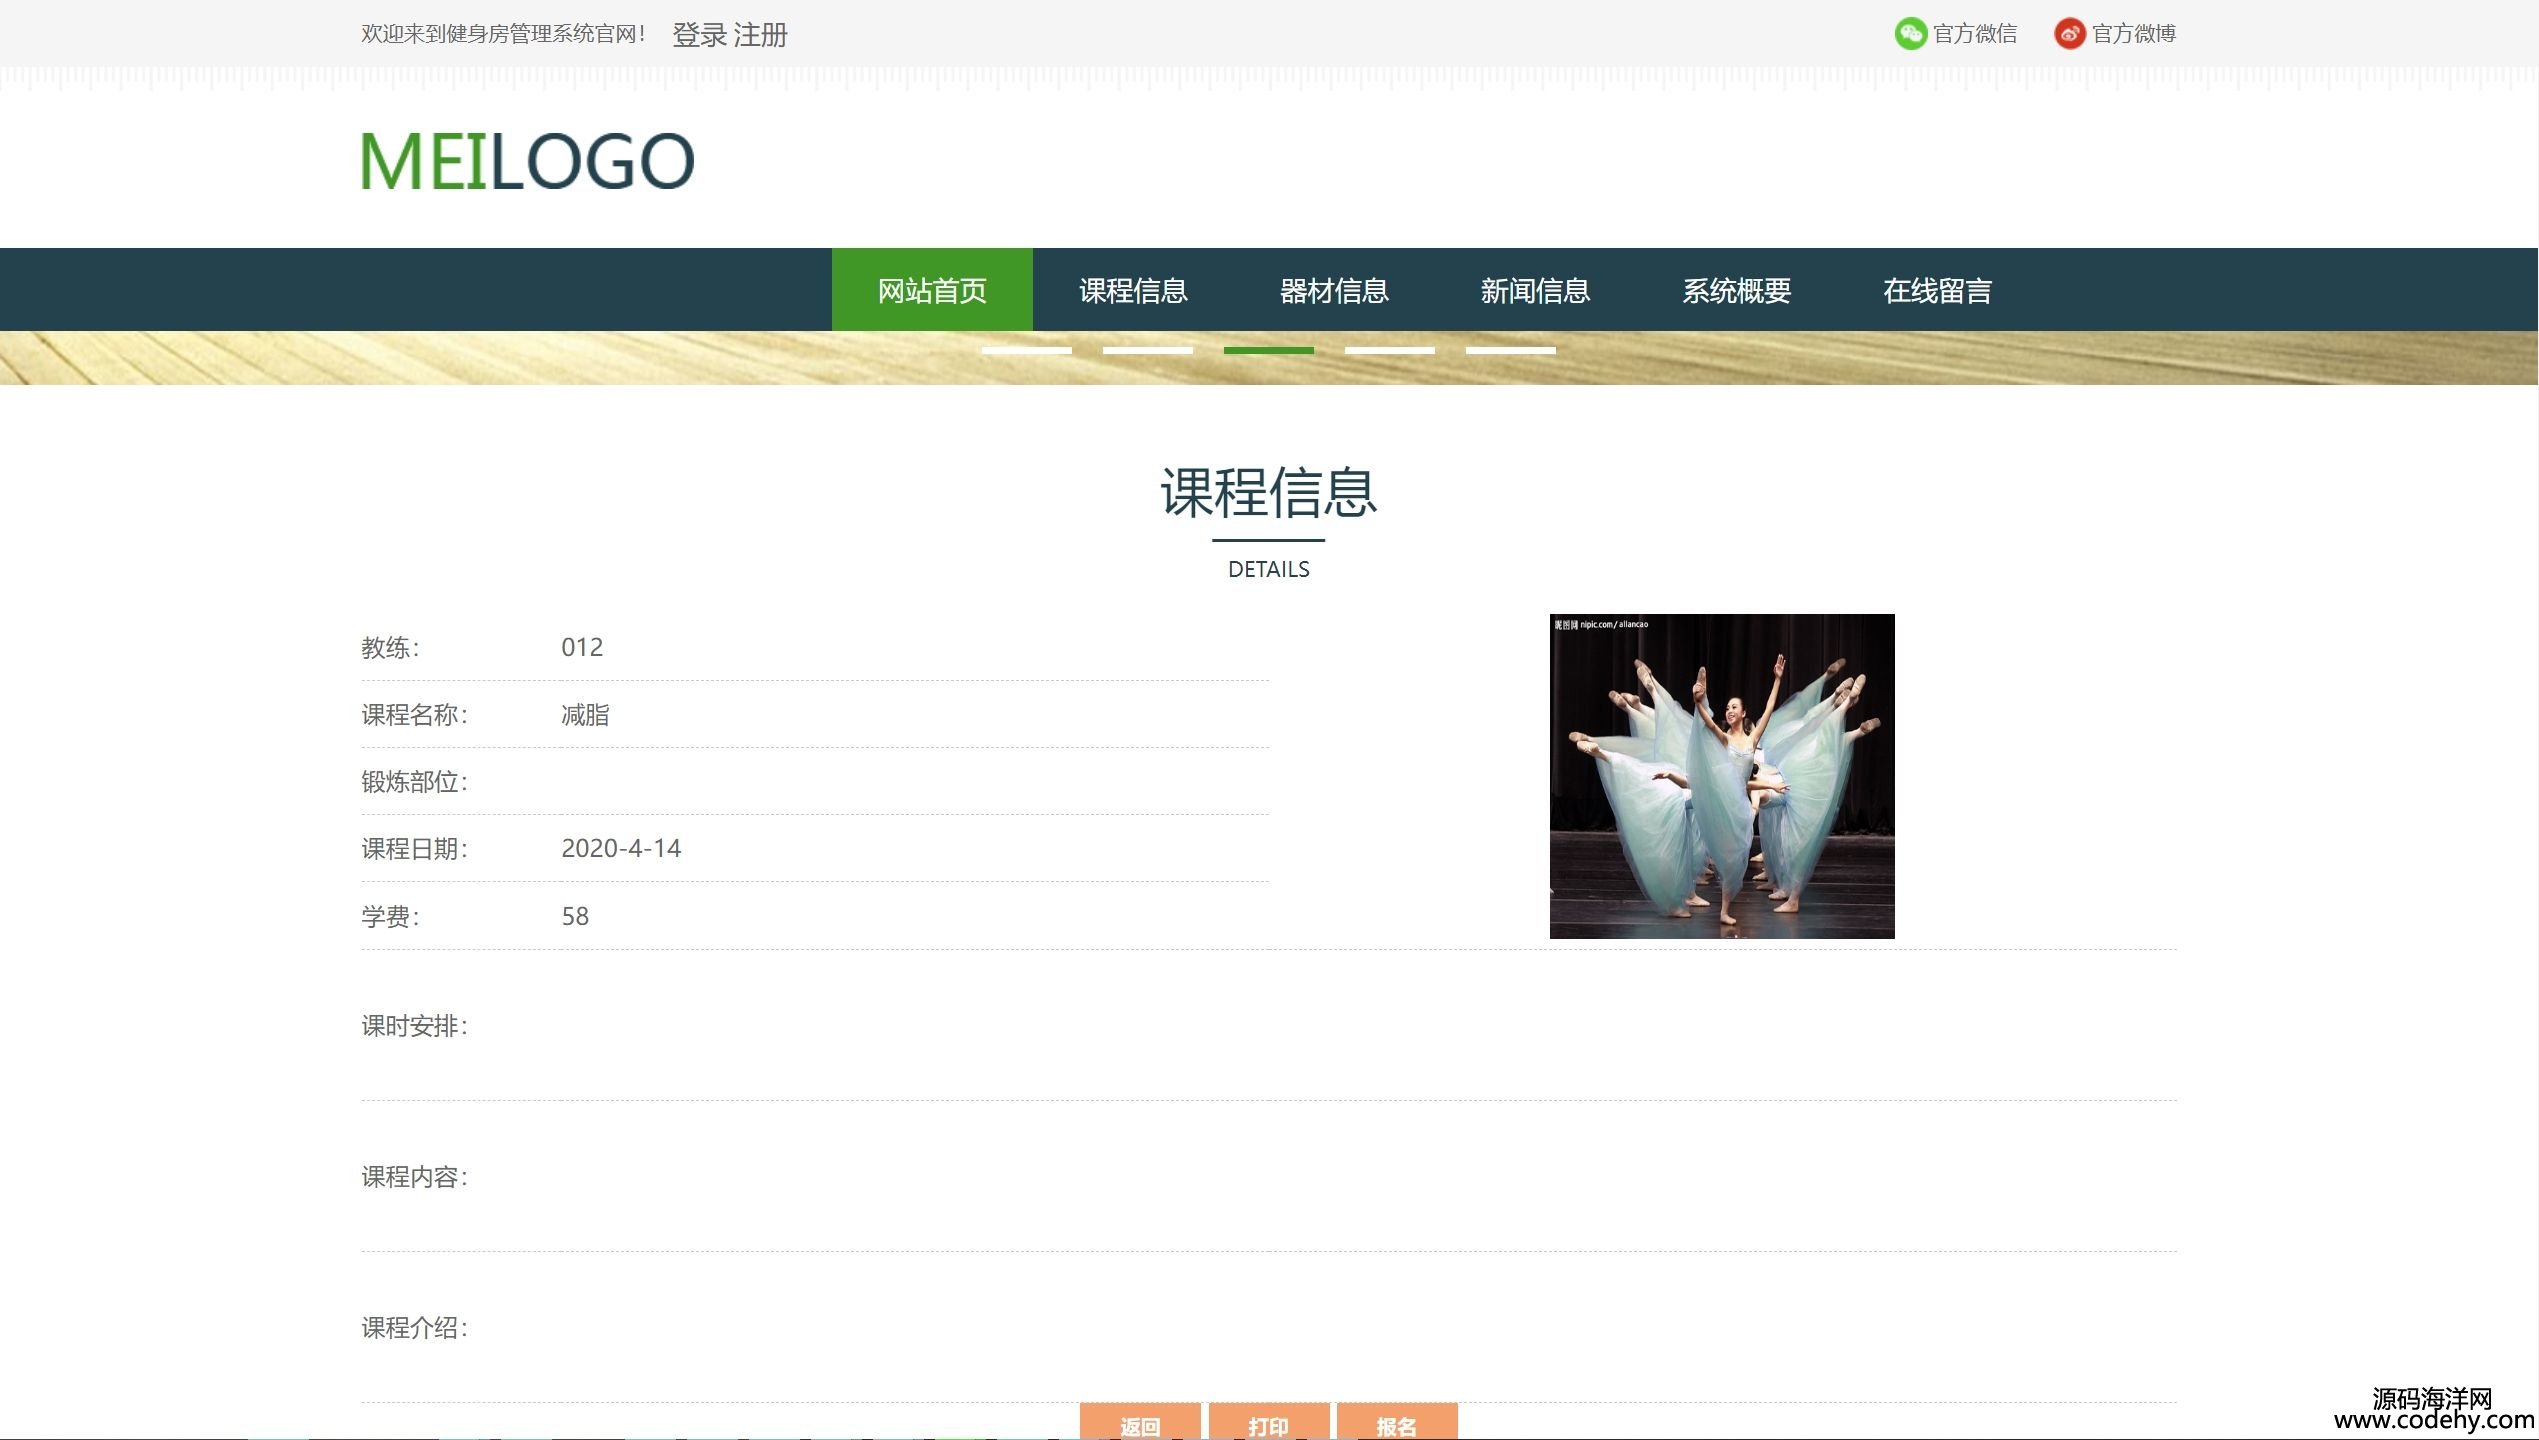Open the 登录 login link
Viewport: 2539px width, 1440px height.
click(699, 35)
